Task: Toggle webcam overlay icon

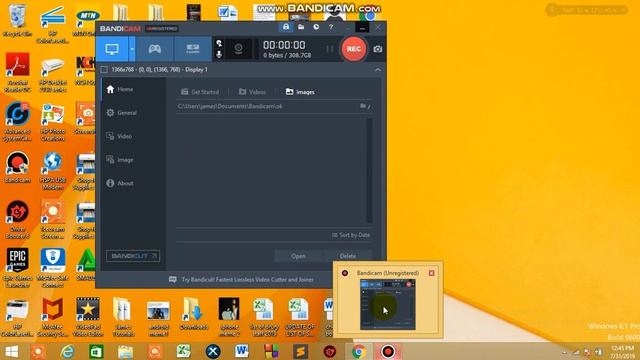Action: pos(238,49)
